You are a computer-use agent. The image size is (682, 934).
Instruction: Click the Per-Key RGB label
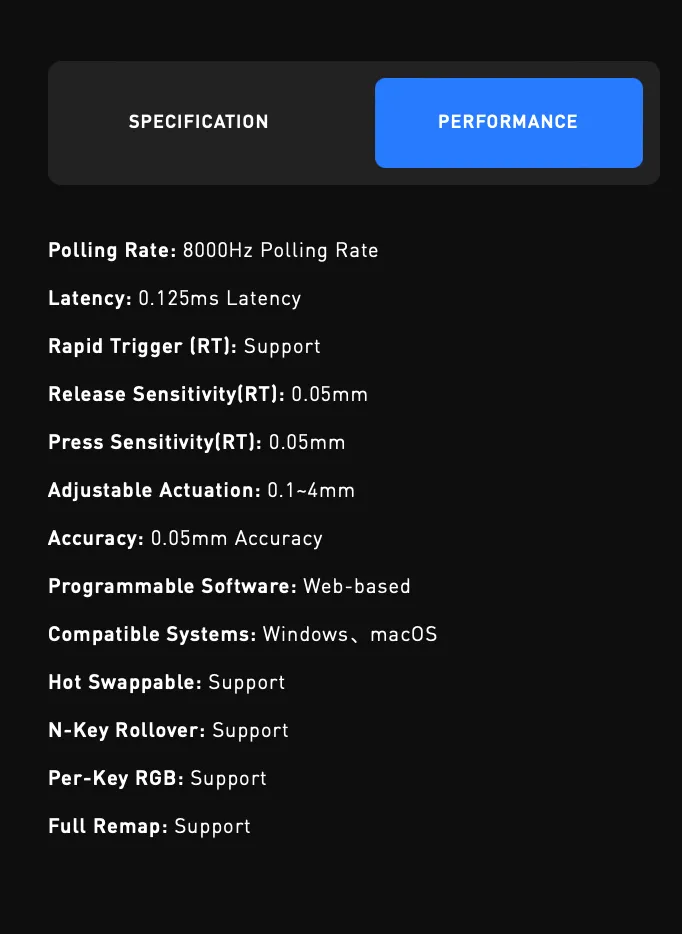tap(116, 778)
